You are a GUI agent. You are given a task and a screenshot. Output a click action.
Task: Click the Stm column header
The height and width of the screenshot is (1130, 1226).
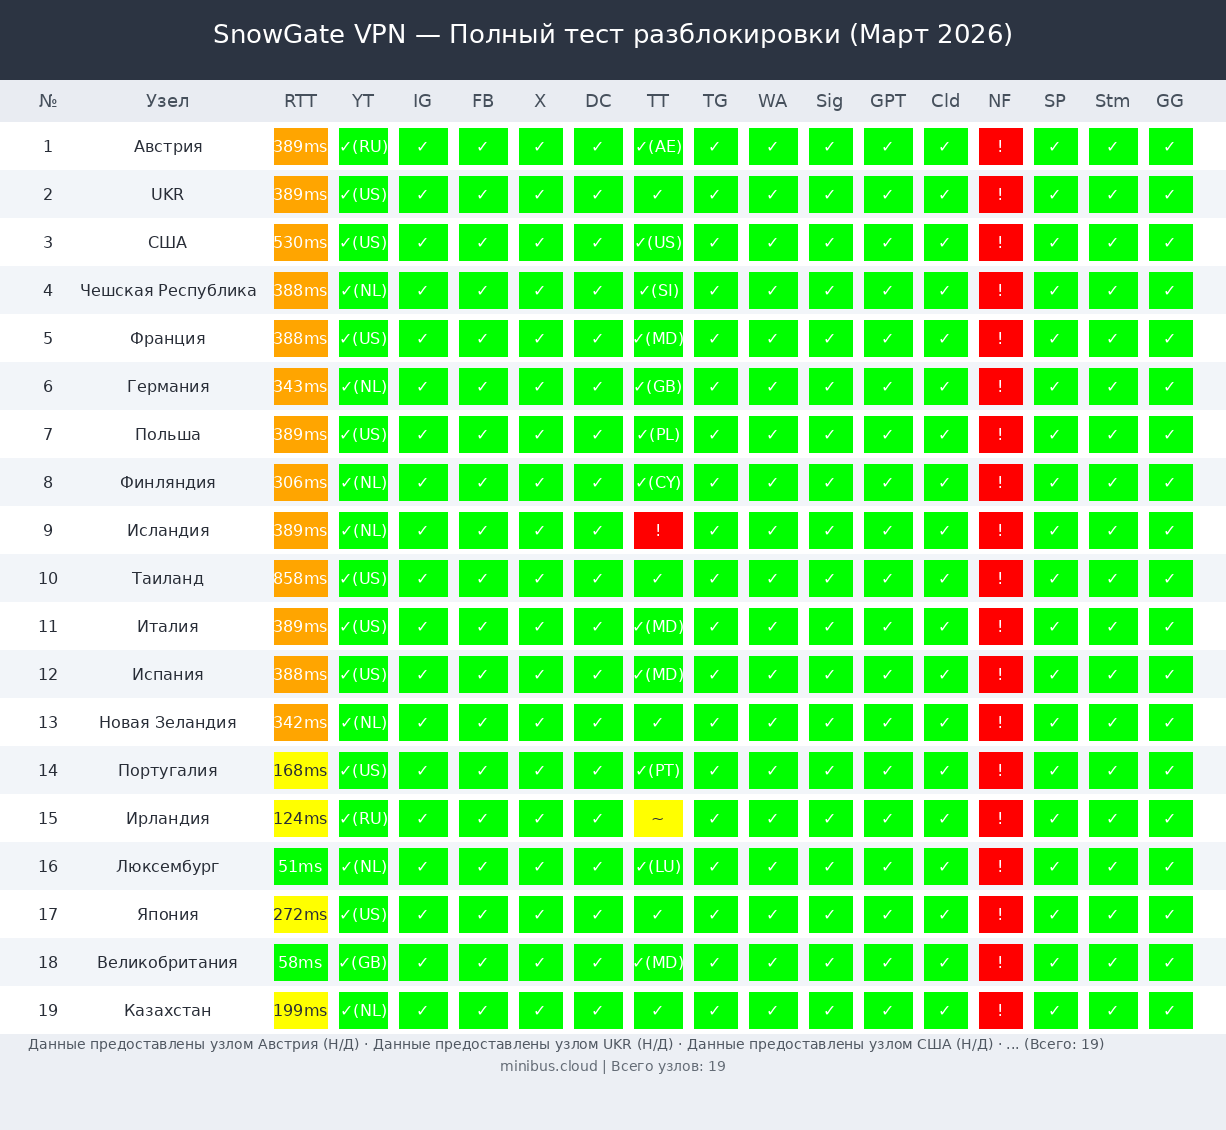1112,101
